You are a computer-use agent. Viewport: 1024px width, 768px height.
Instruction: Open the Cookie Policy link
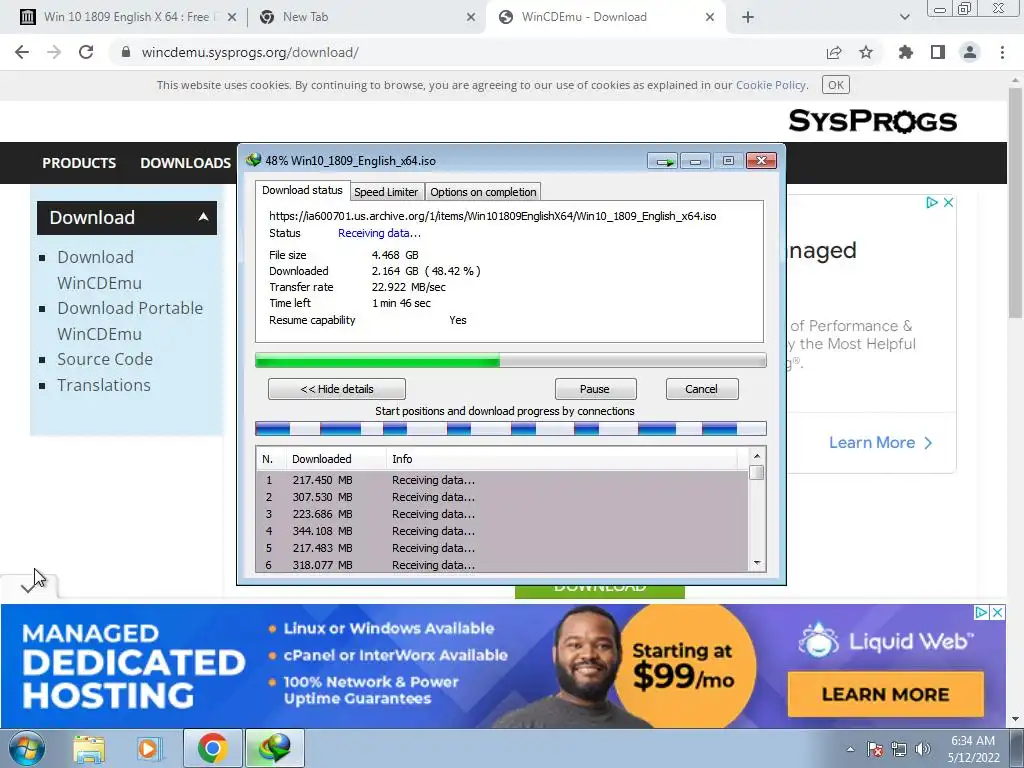[771, 85]
